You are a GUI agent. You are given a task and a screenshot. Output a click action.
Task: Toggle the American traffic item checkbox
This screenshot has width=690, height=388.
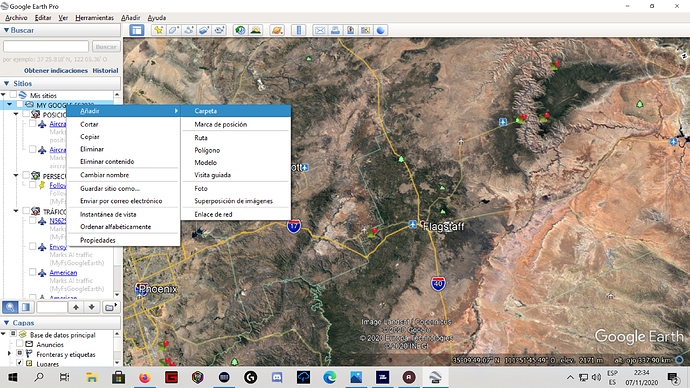click(33, 272)
